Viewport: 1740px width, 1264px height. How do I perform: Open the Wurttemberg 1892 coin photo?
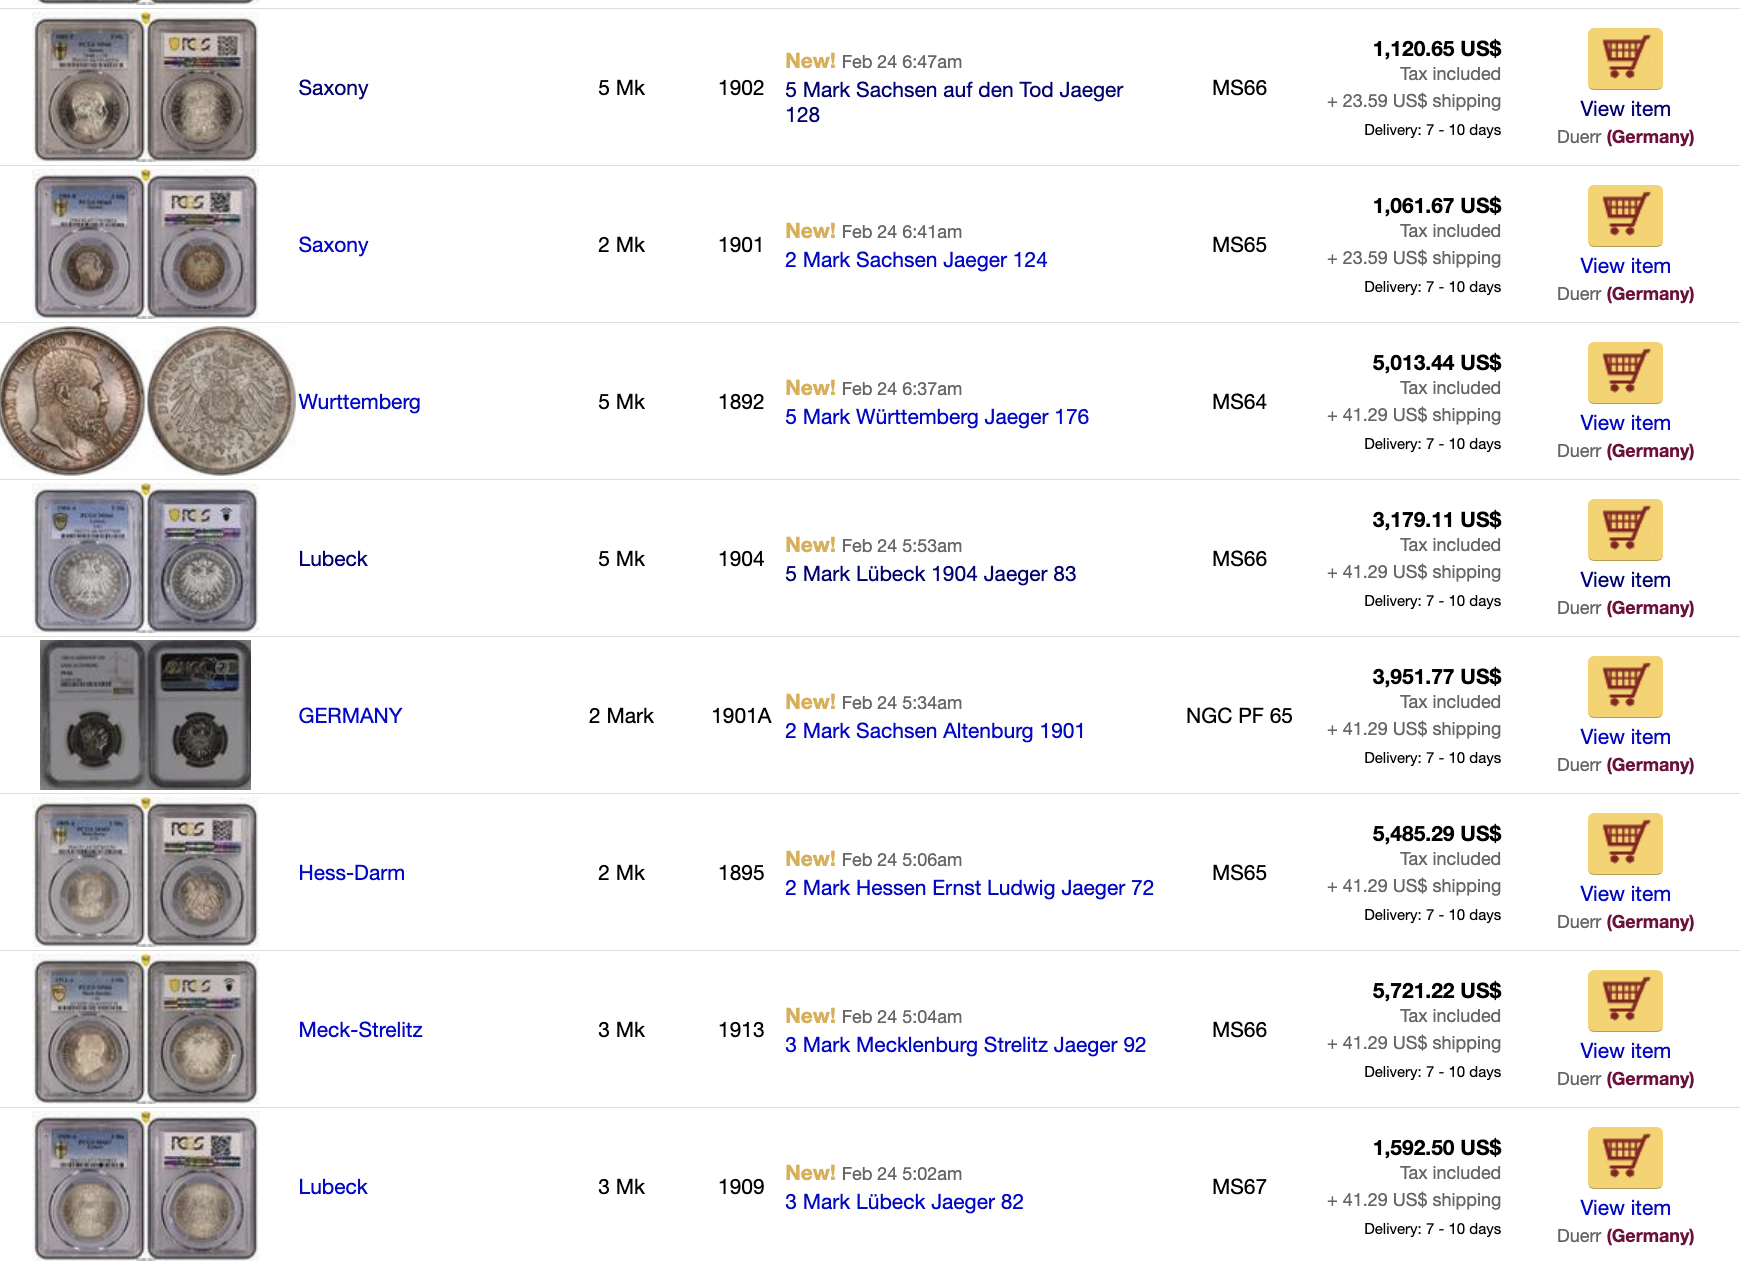(147, 401)
